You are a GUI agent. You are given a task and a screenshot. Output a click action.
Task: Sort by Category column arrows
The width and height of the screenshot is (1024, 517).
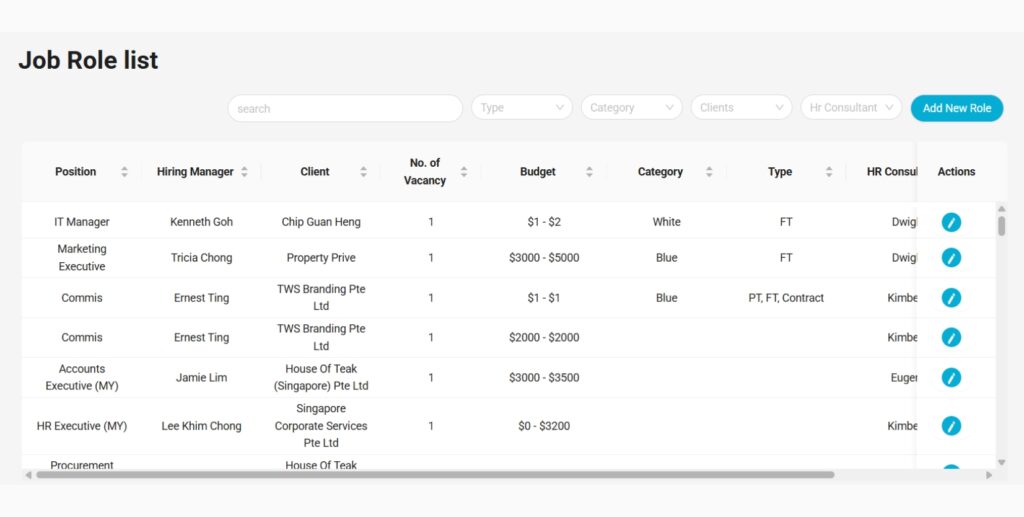[x=709, y=172]
